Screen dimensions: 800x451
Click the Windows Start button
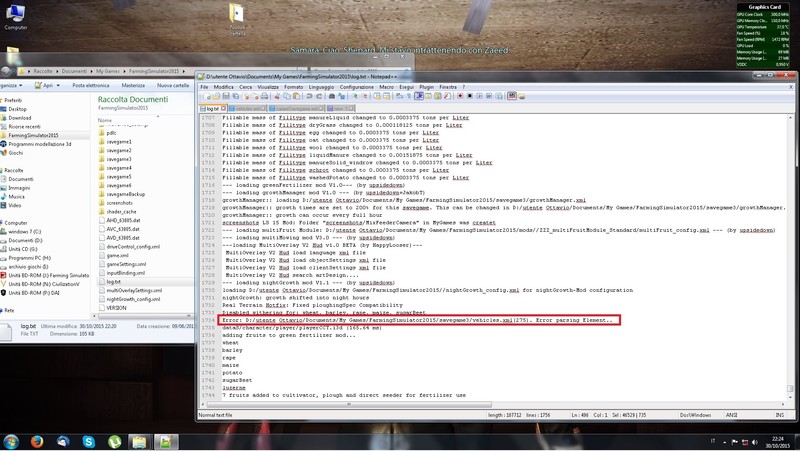pyautogui.click(x=12, y=440)
